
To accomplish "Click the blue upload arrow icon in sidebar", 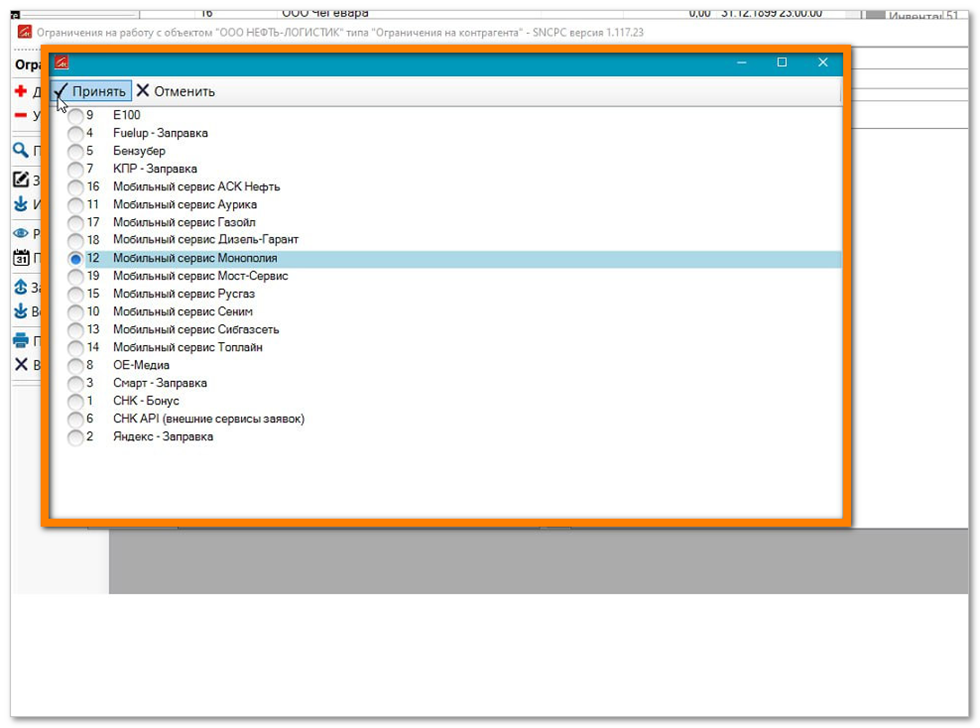I will [21, 287].
